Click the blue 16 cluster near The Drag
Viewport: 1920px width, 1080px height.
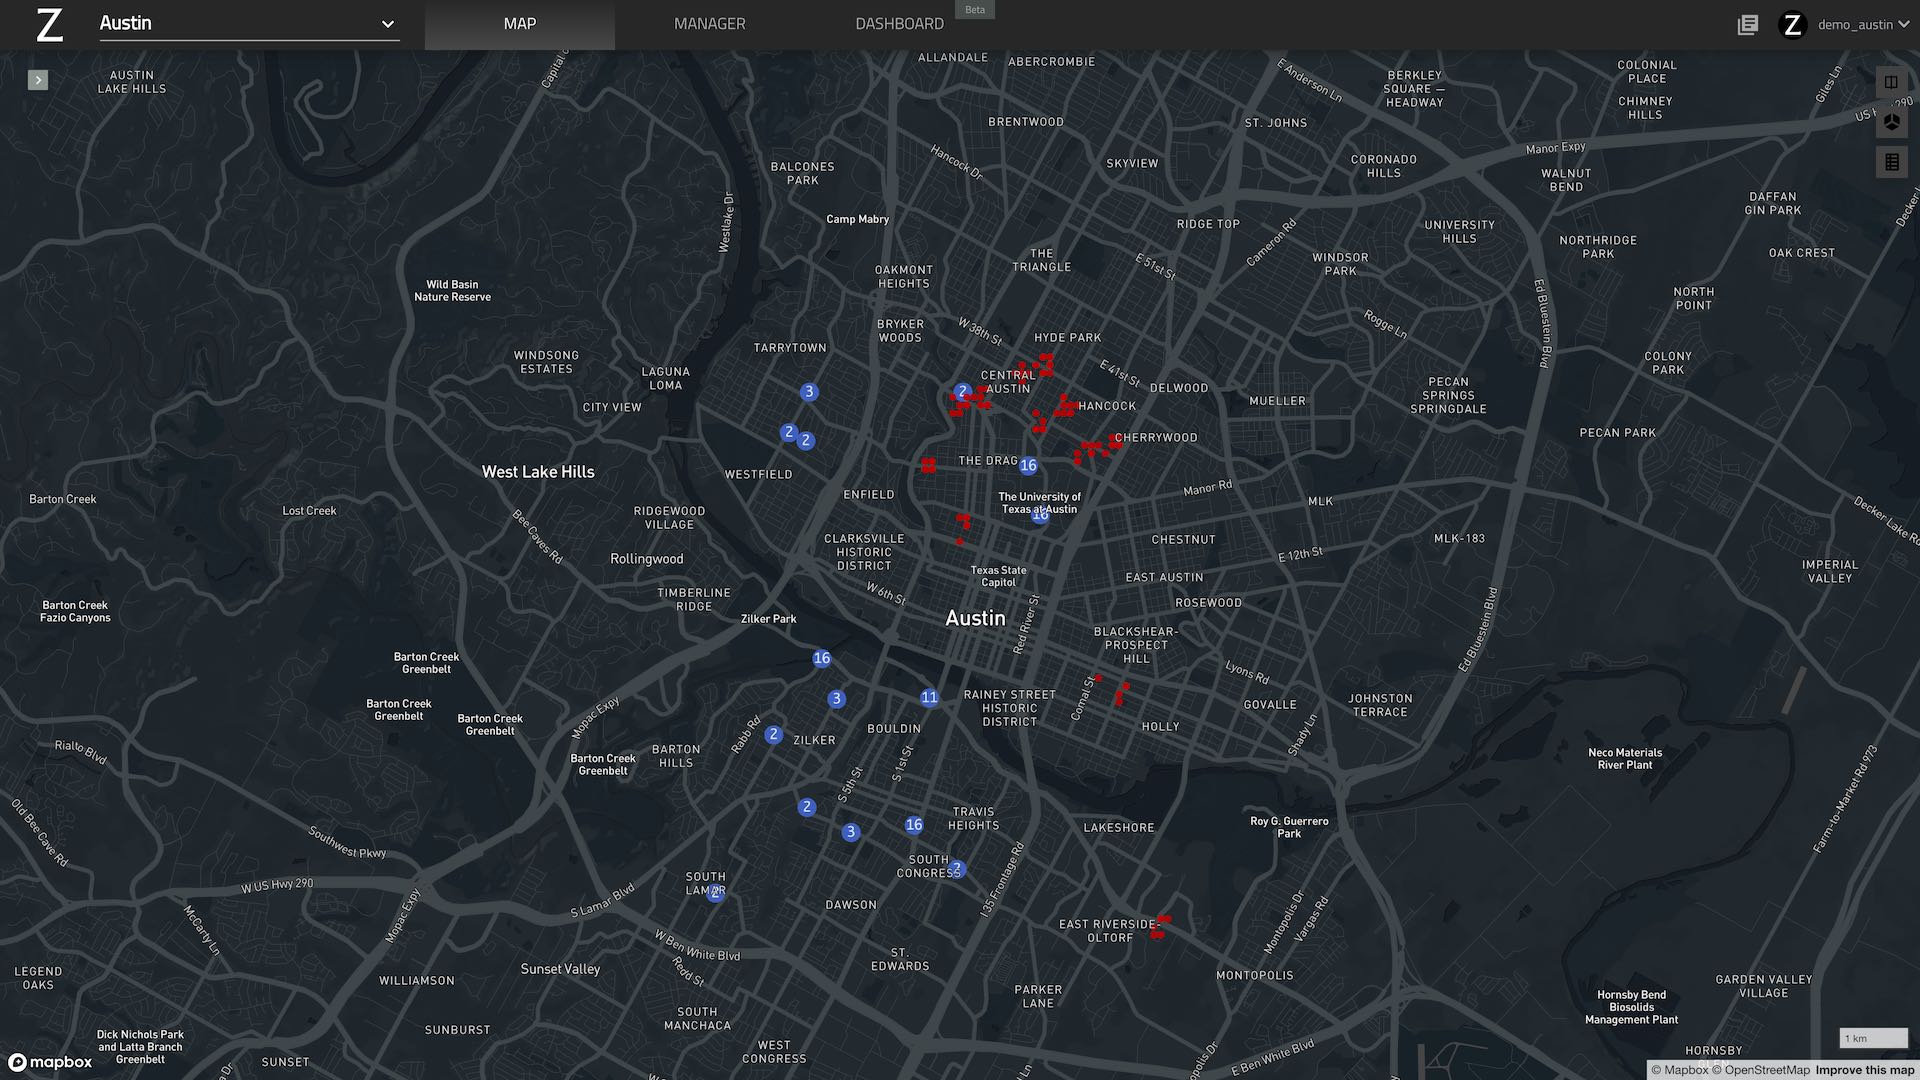click(1029, 464)
